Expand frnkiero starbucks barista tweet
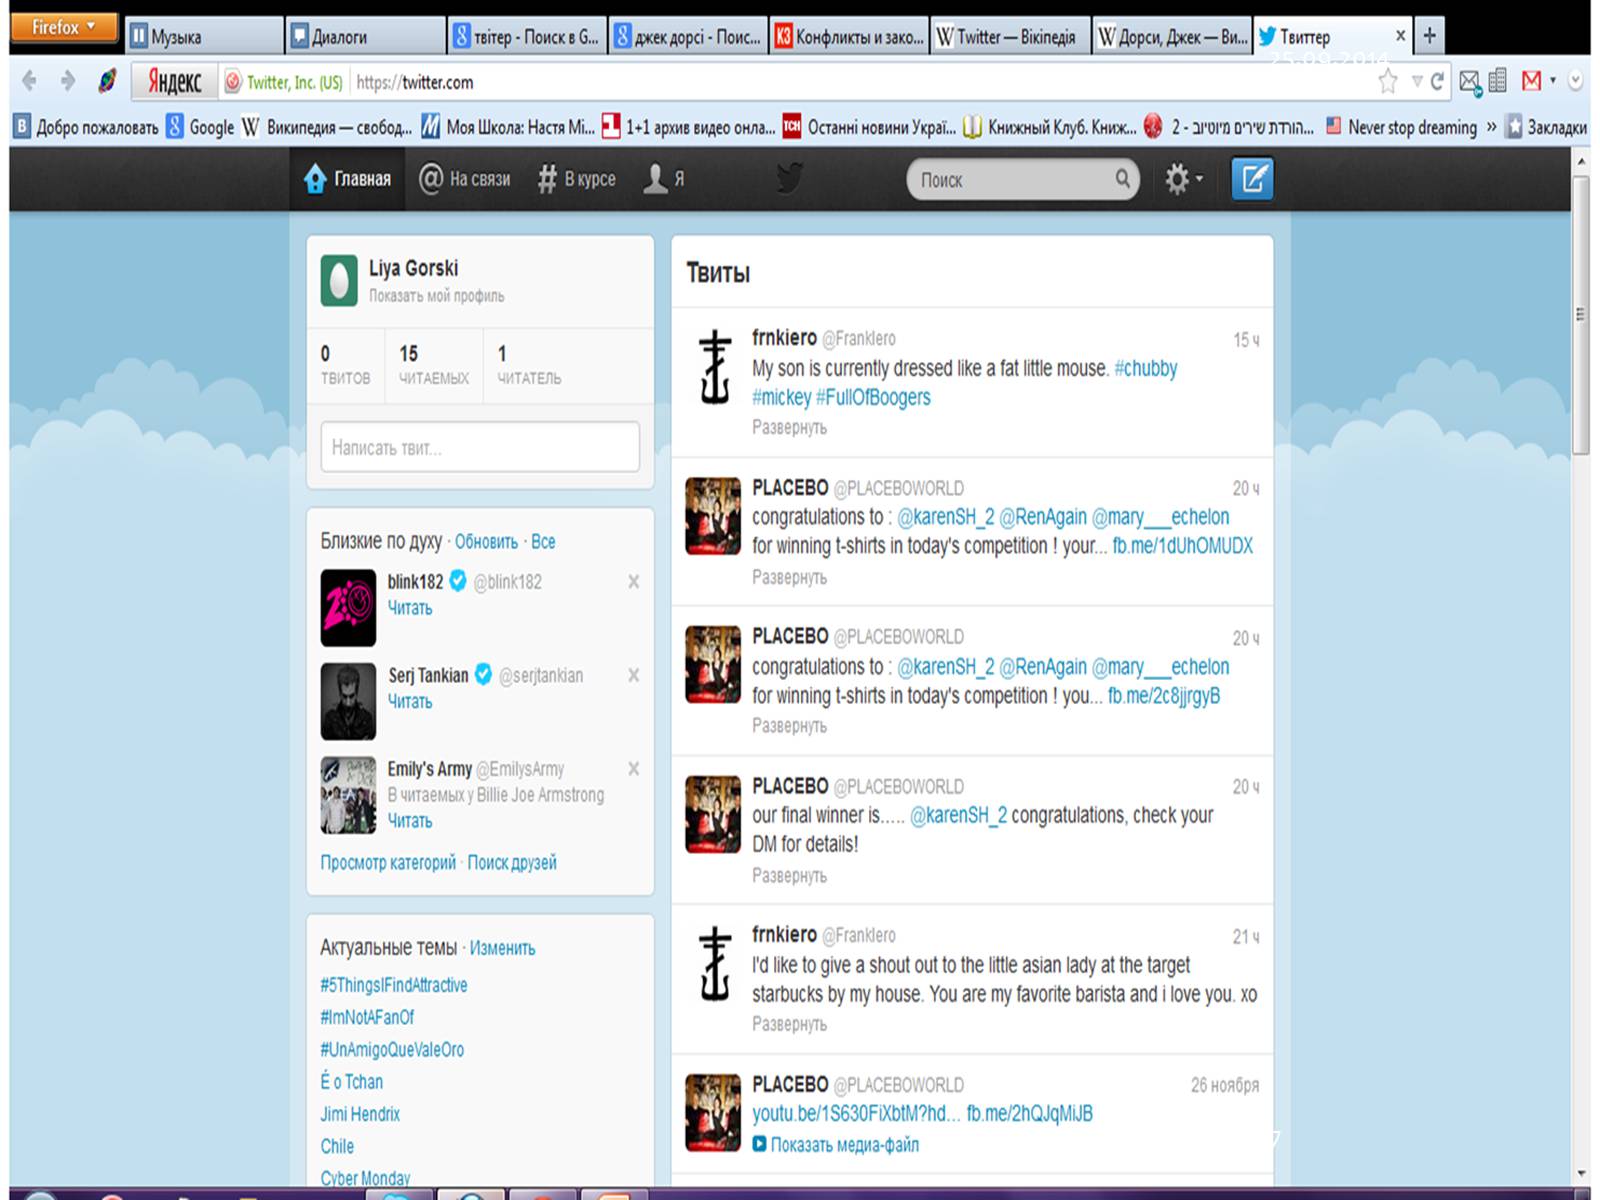The height and width of the screenshot is (1200, 1600). (x=789, y=1025)
